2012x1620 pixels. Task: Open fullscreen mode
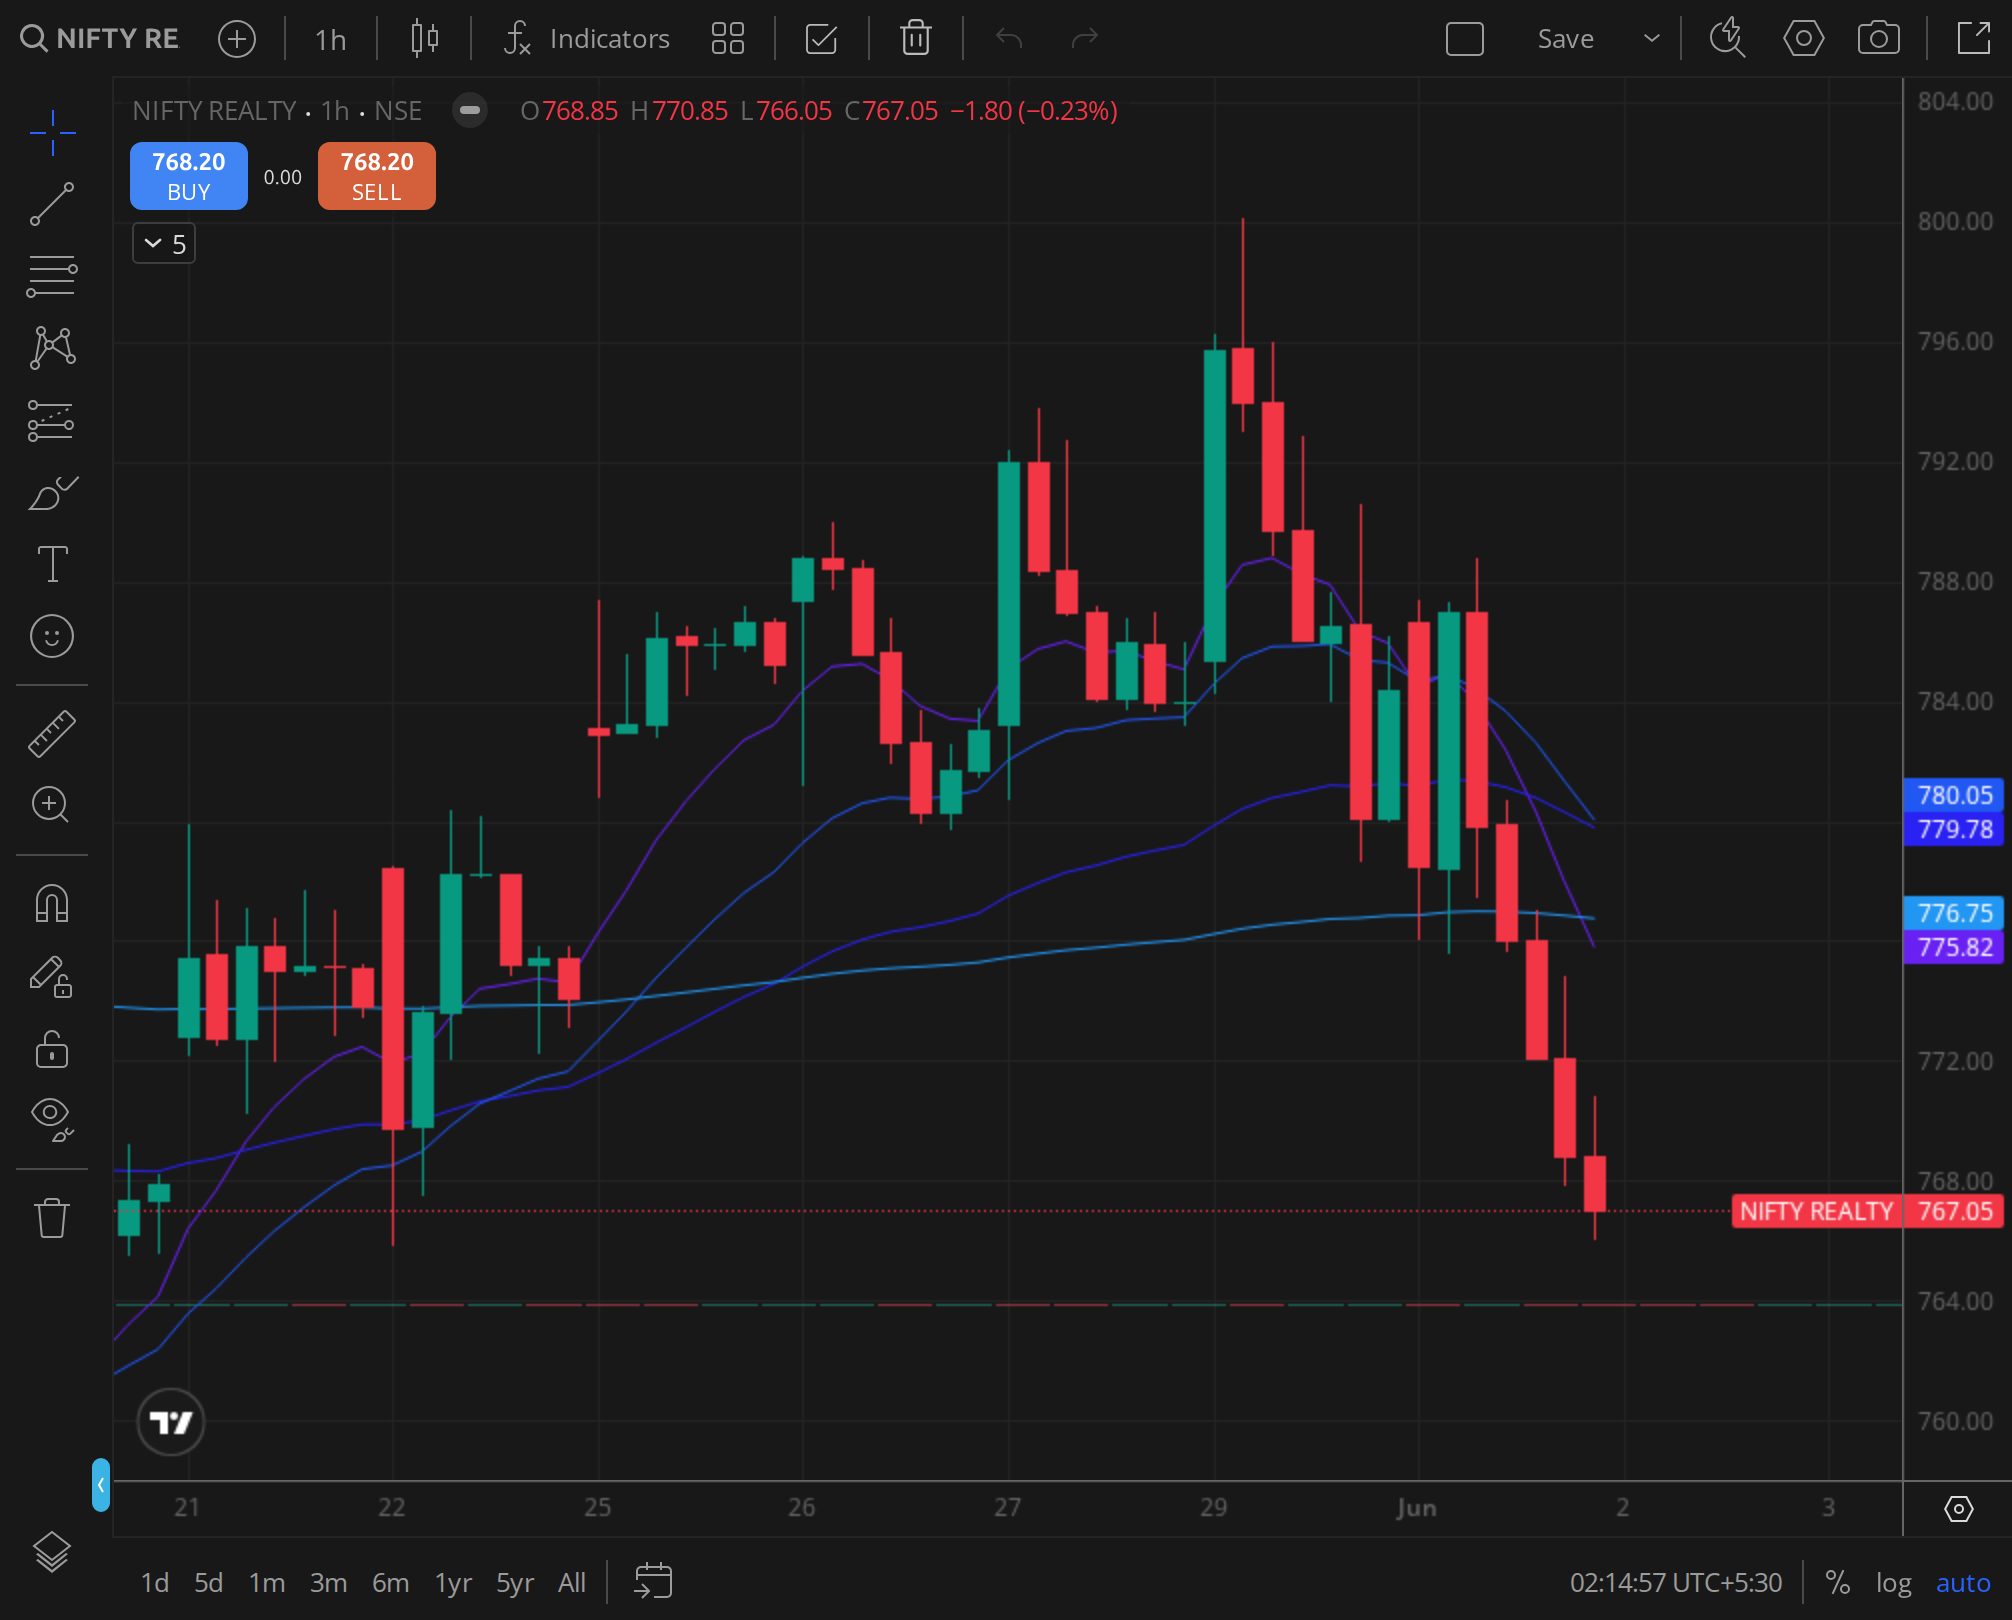(1973, 39)
